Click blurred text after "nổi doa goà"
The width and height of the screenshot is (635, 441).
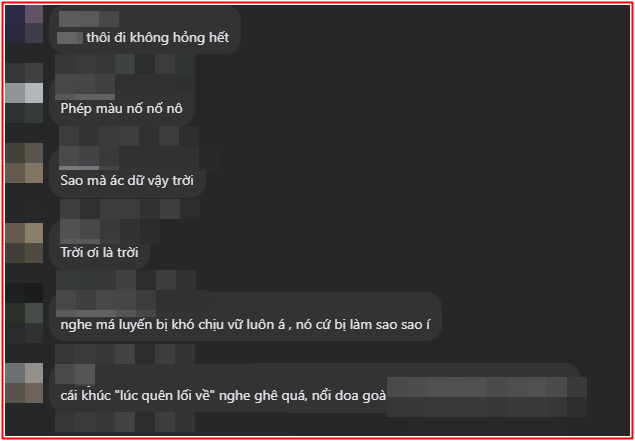487,396
